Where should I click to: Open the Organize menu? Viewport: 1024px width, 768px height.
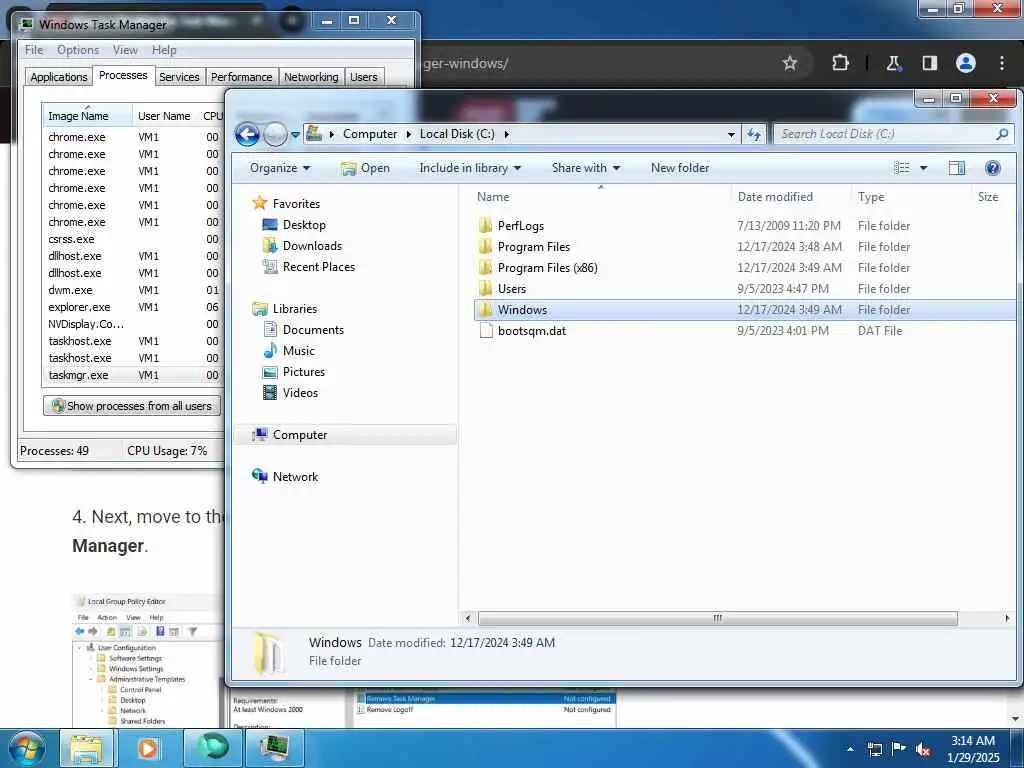[x=280, y=168]
